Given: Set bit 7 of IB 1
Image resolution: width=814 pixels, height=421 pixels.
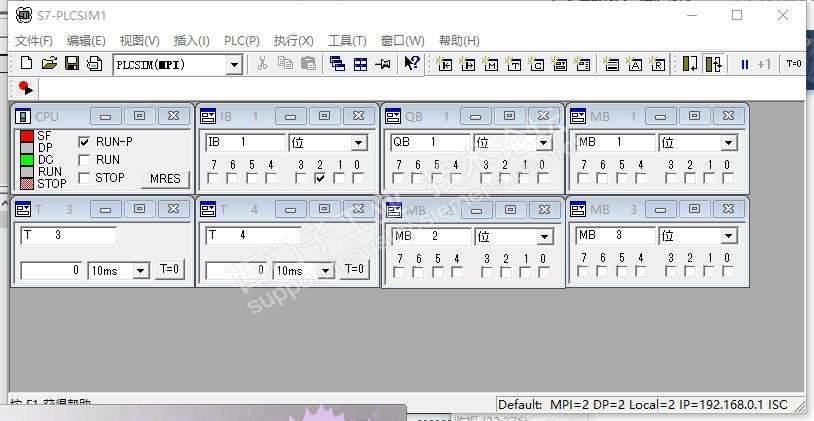Looking at the screenshot, I should point(213,178).
